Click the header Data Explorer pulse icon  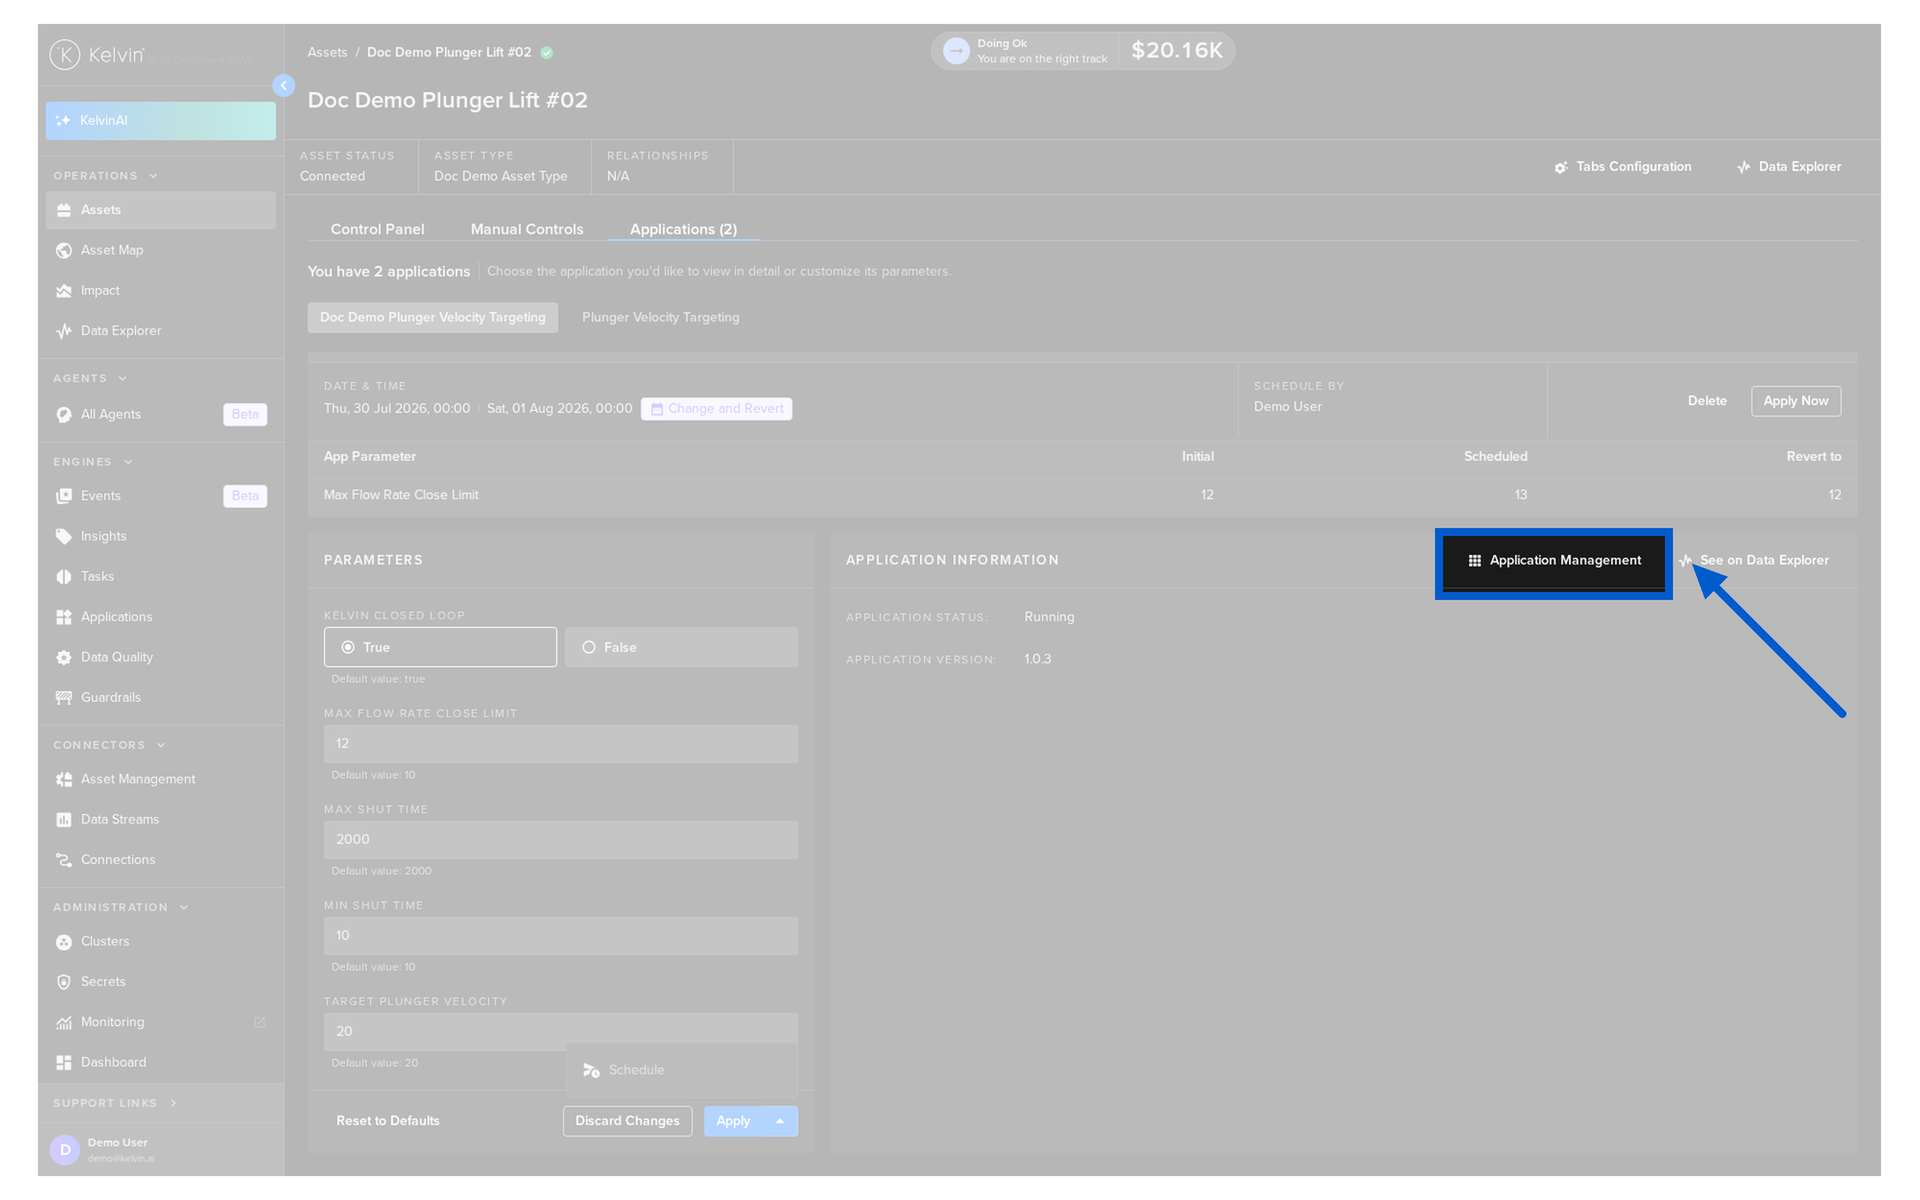coord(1744,167)
